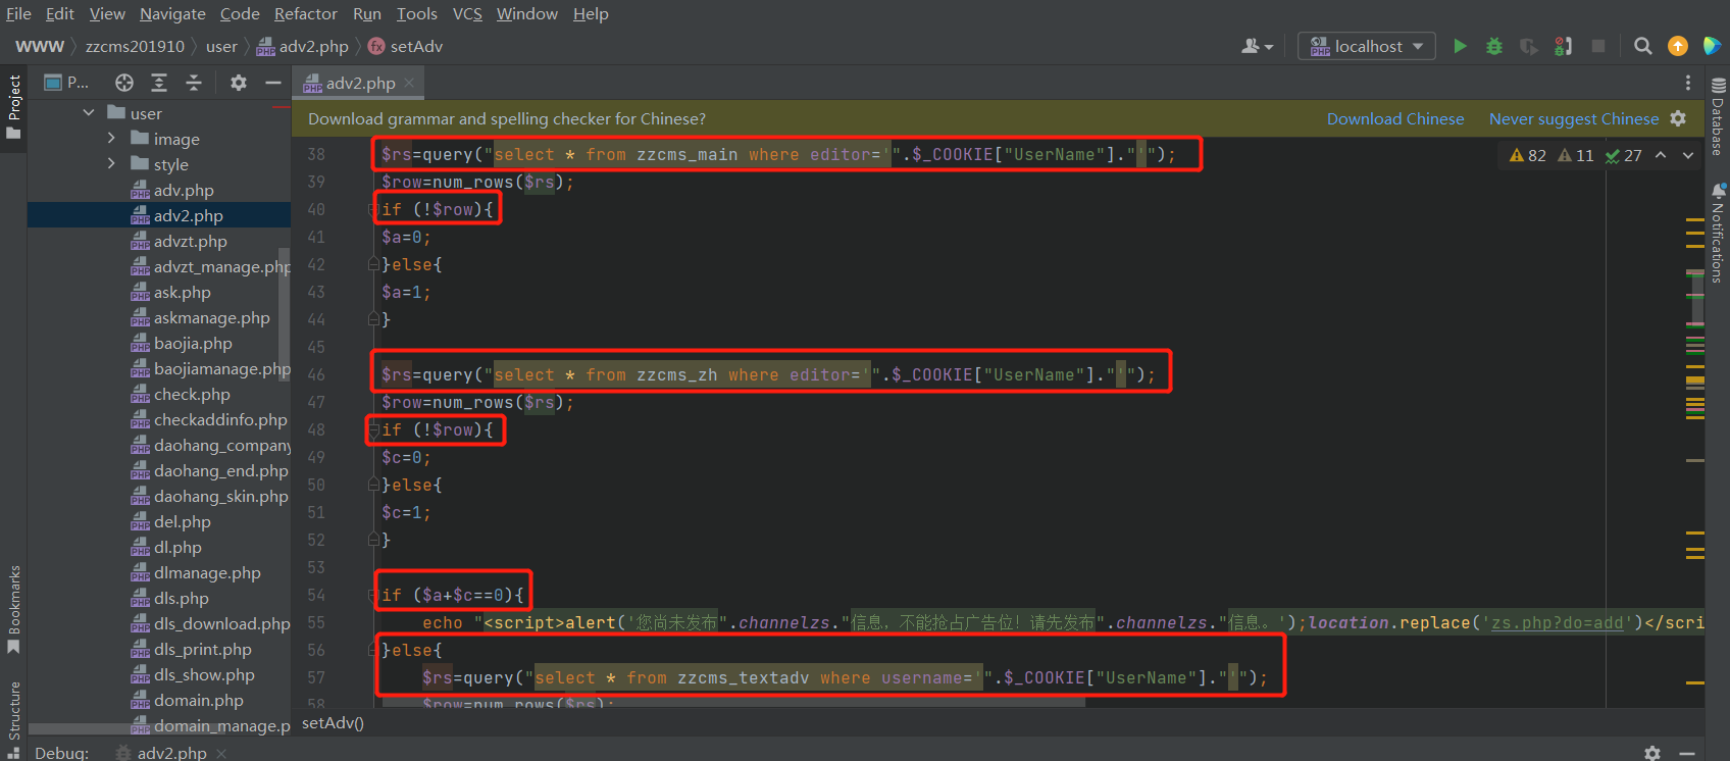The image size is (1731, 762).
Task: Open Search Everywhere magnifier icon
Action: click(1642, 46)
